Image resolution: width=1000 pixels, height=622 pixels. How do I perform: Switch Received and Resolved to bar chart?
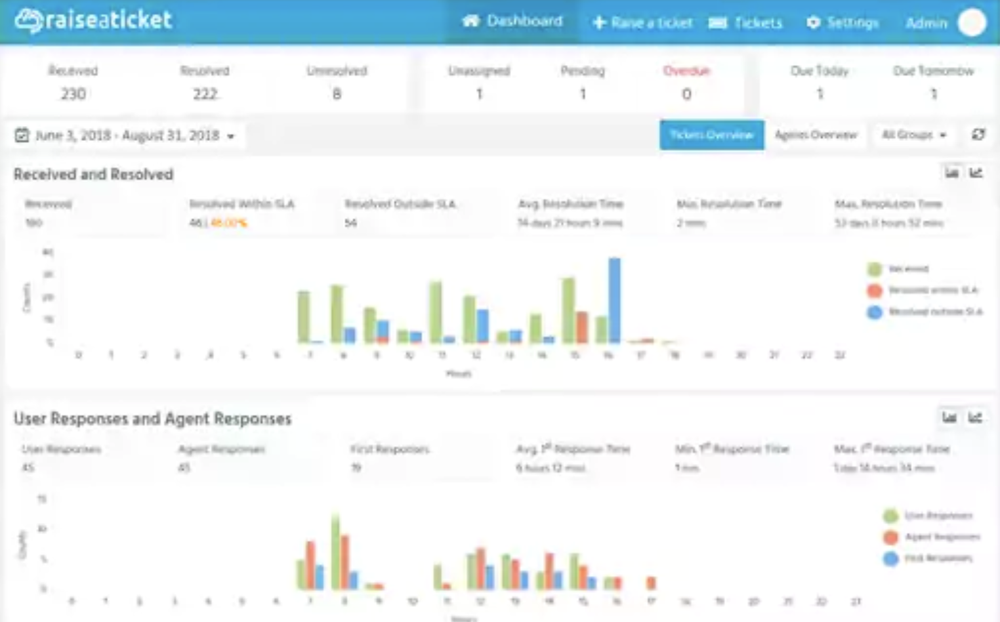(x=952, y=173)
